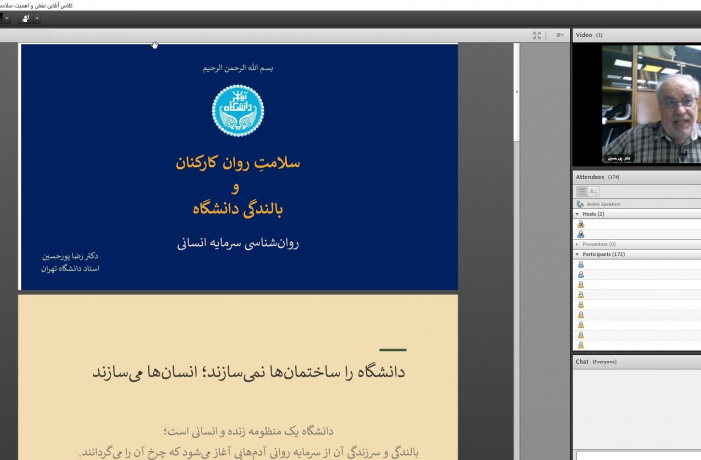Expand the Presenters (0) group
This screenshot has width=701, height=460.
coord(577,244)
